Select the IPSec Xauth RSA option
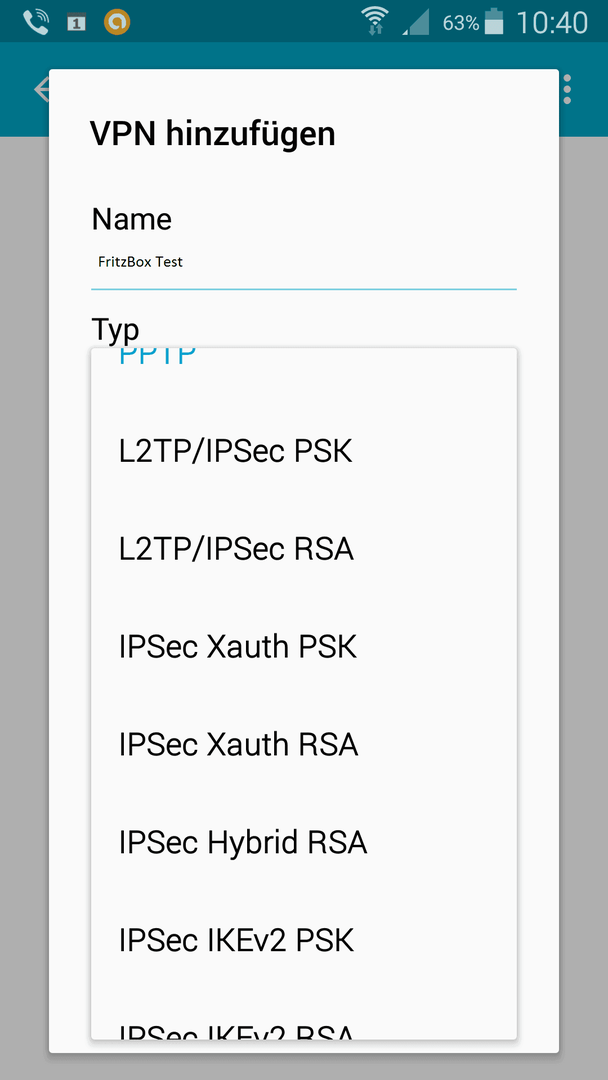Screen dimensions: 608x1080 pos(304,745)
